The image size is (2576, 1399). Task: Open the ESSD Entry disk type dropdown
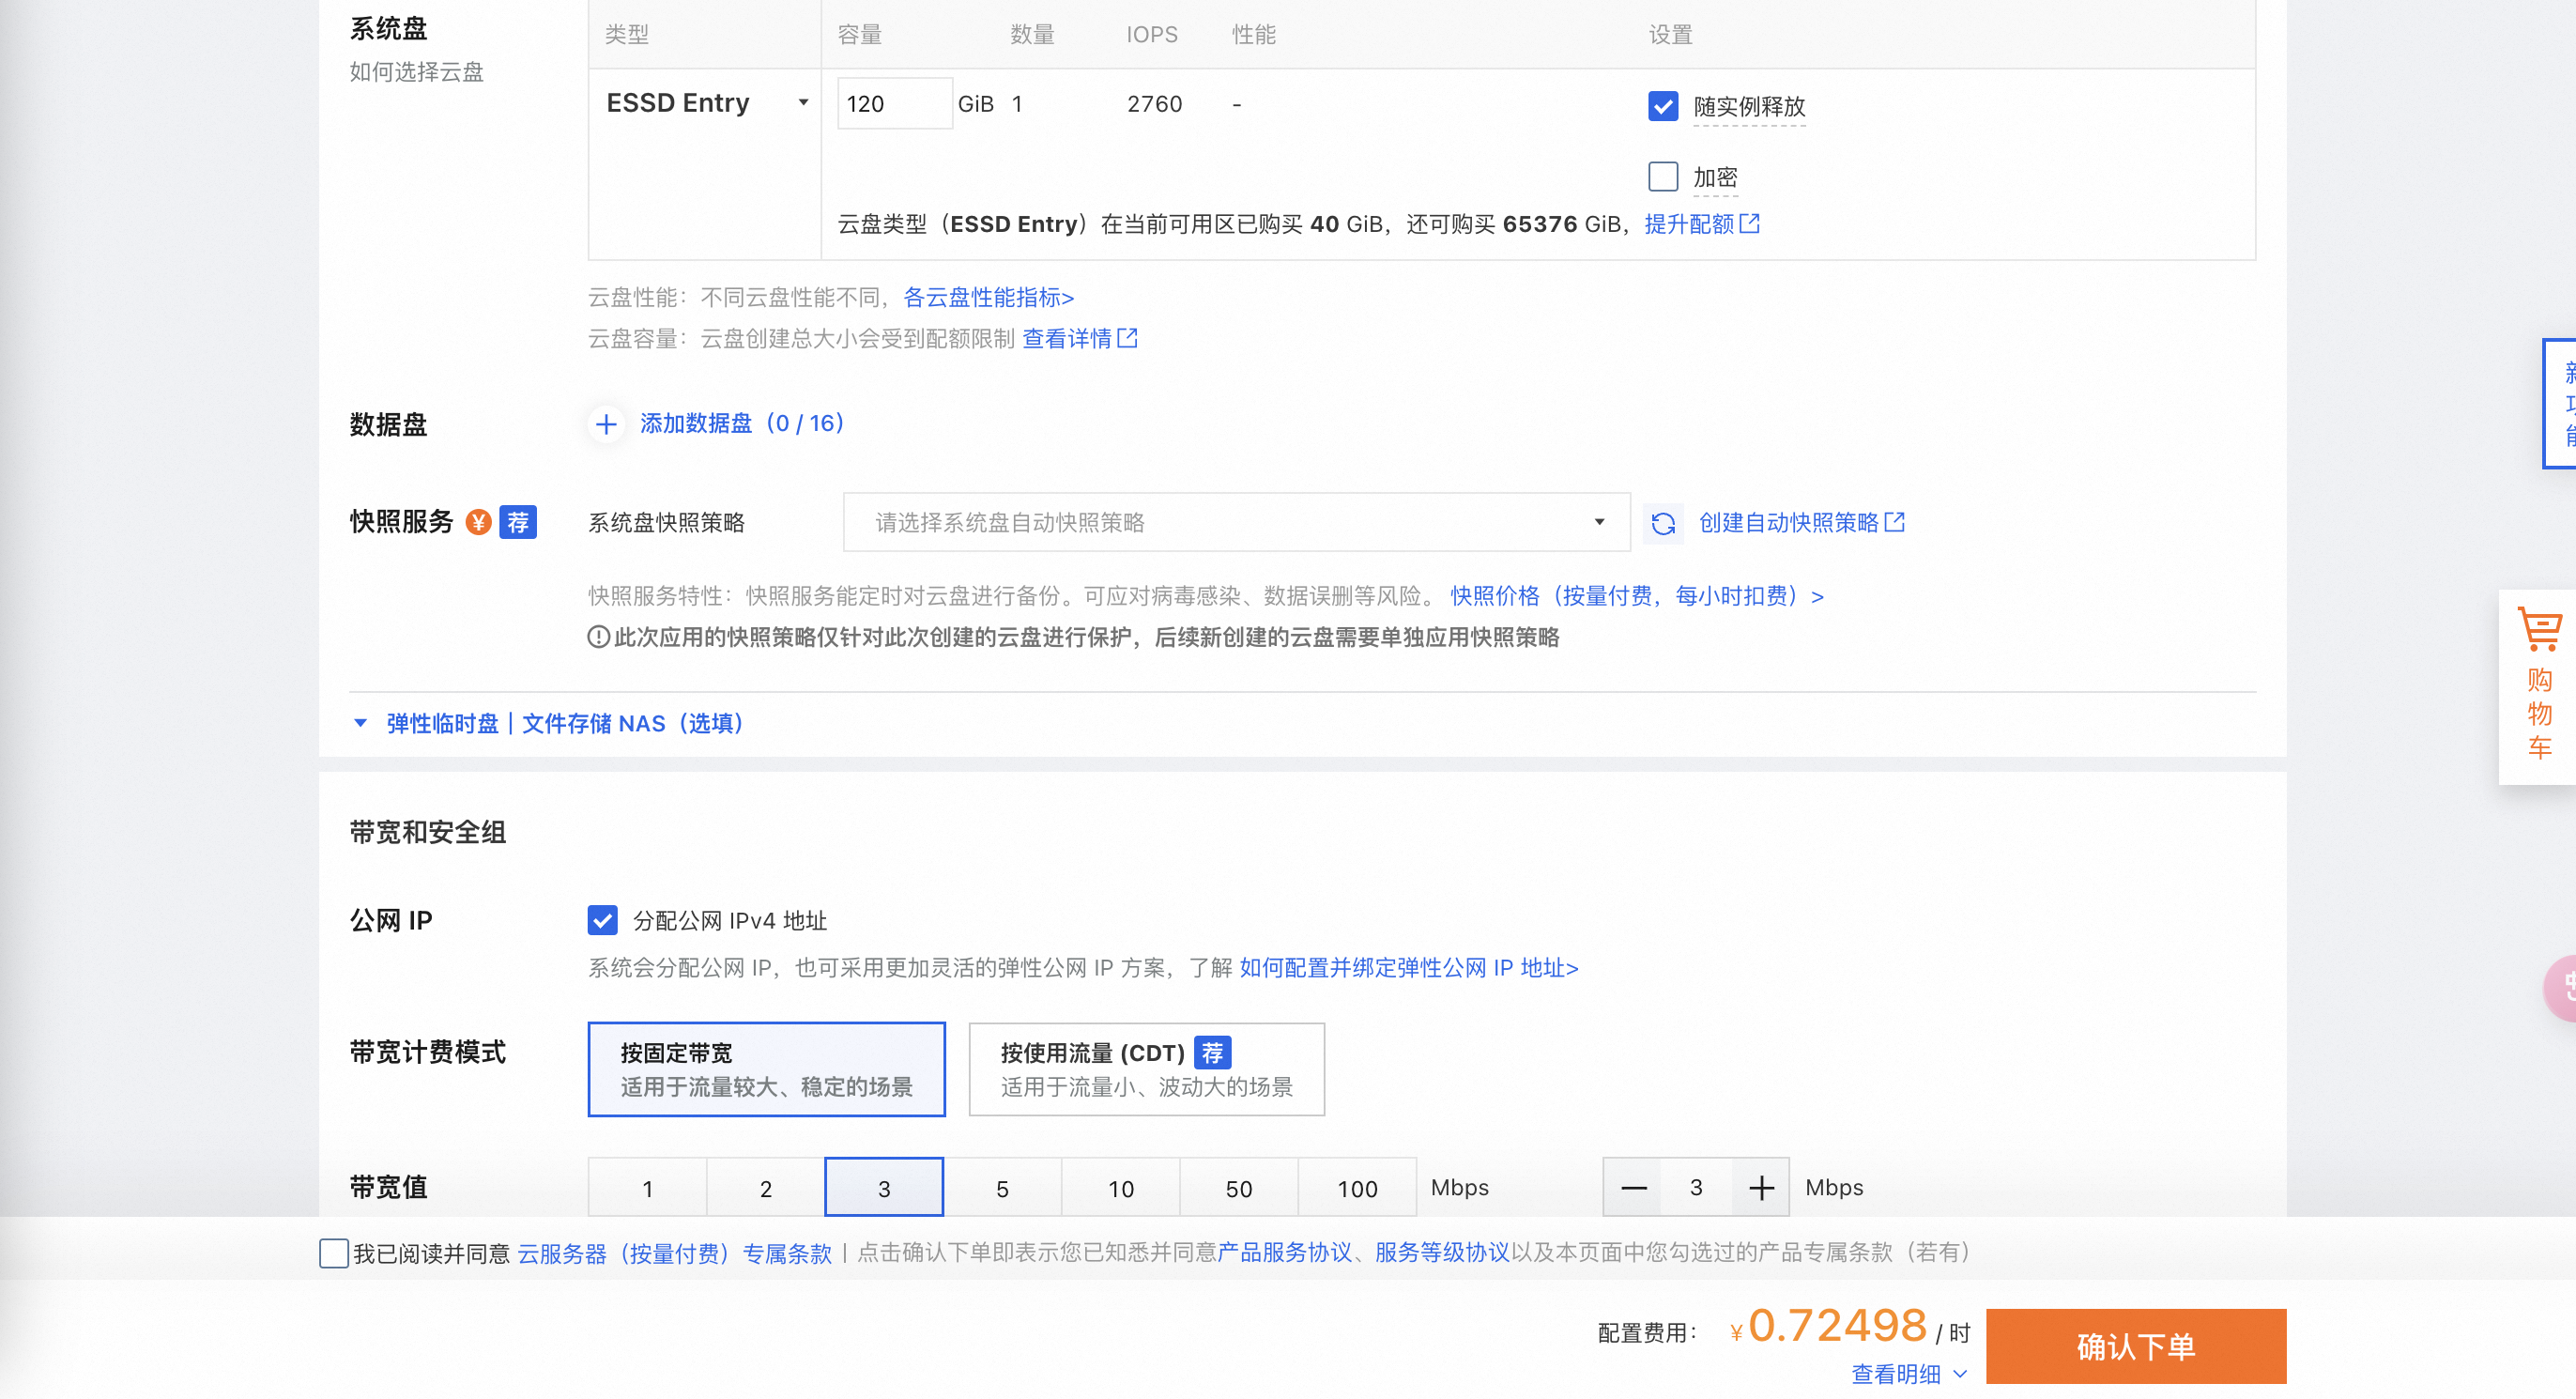coord(706,103)
